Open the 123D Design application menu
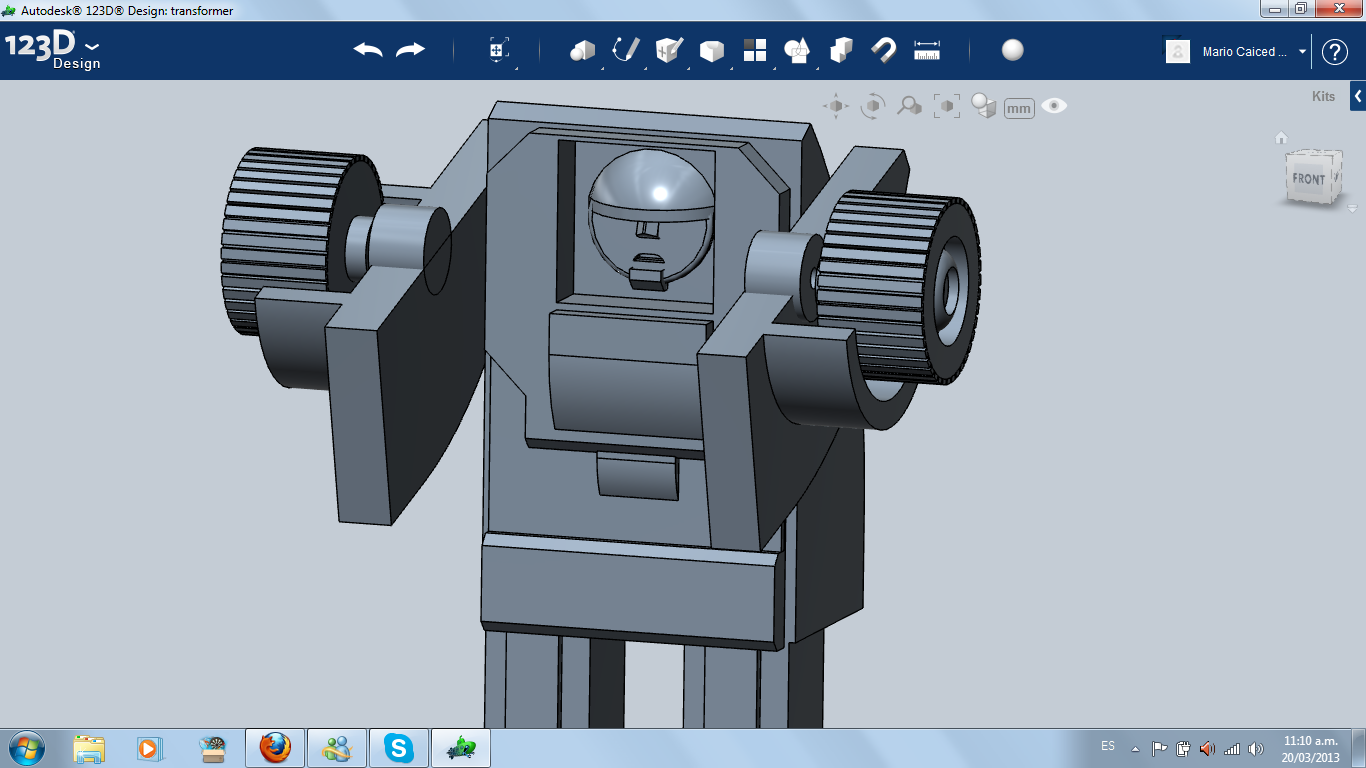This screenshot has height=768, width=1366. point(53,51)
